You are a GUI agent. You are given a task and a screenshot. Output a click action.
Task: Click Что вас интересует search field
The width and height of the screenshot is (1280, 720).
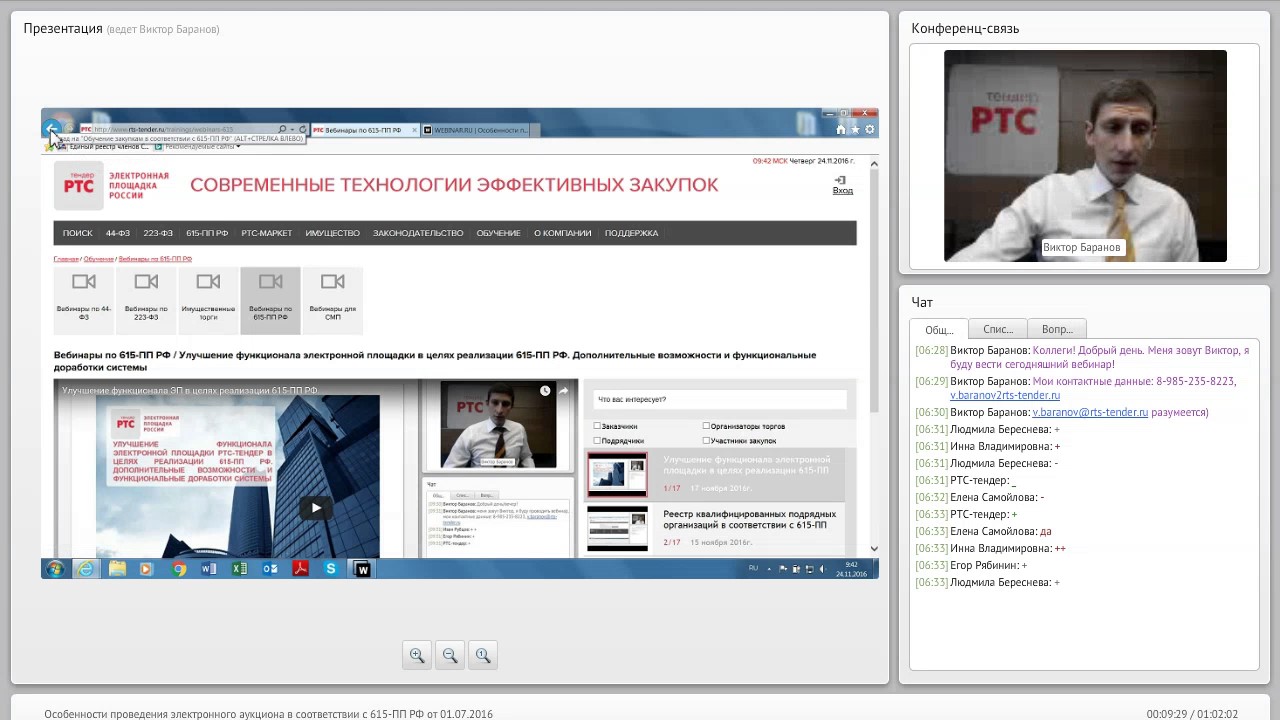pyautogui.click(x=719, y=399)
